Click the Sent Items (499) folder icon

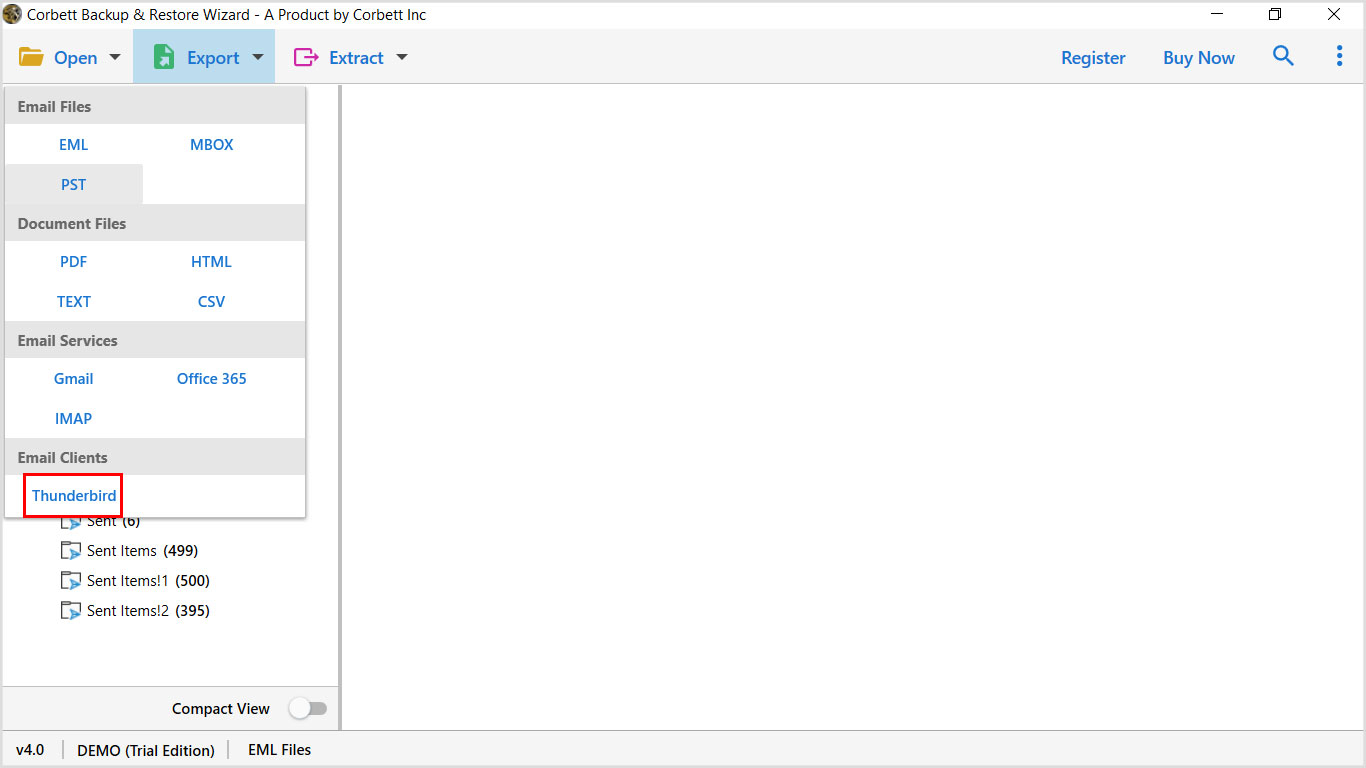[71, 551]
